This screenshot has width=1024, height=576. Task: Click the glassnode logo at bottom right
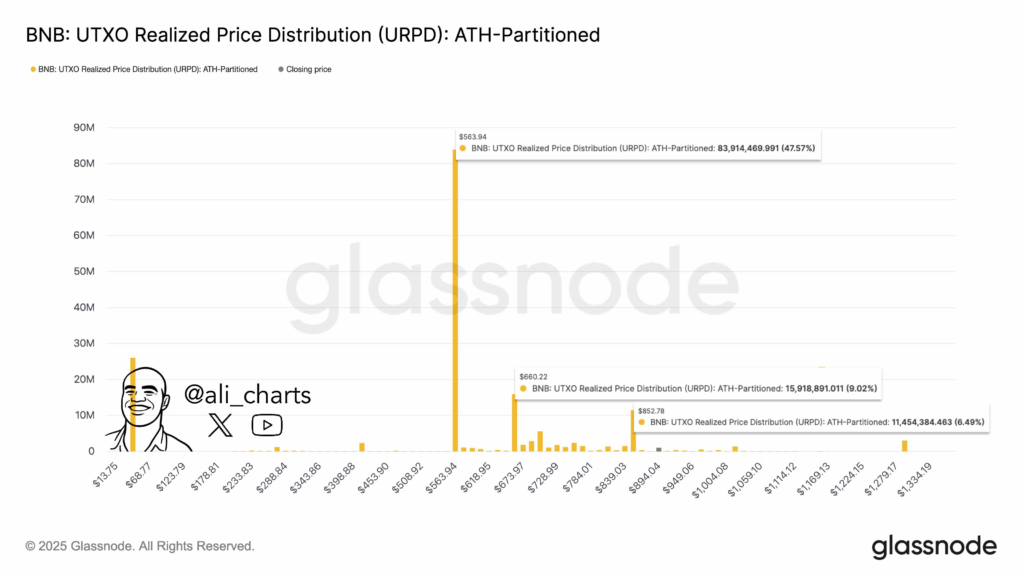(934, 547)
